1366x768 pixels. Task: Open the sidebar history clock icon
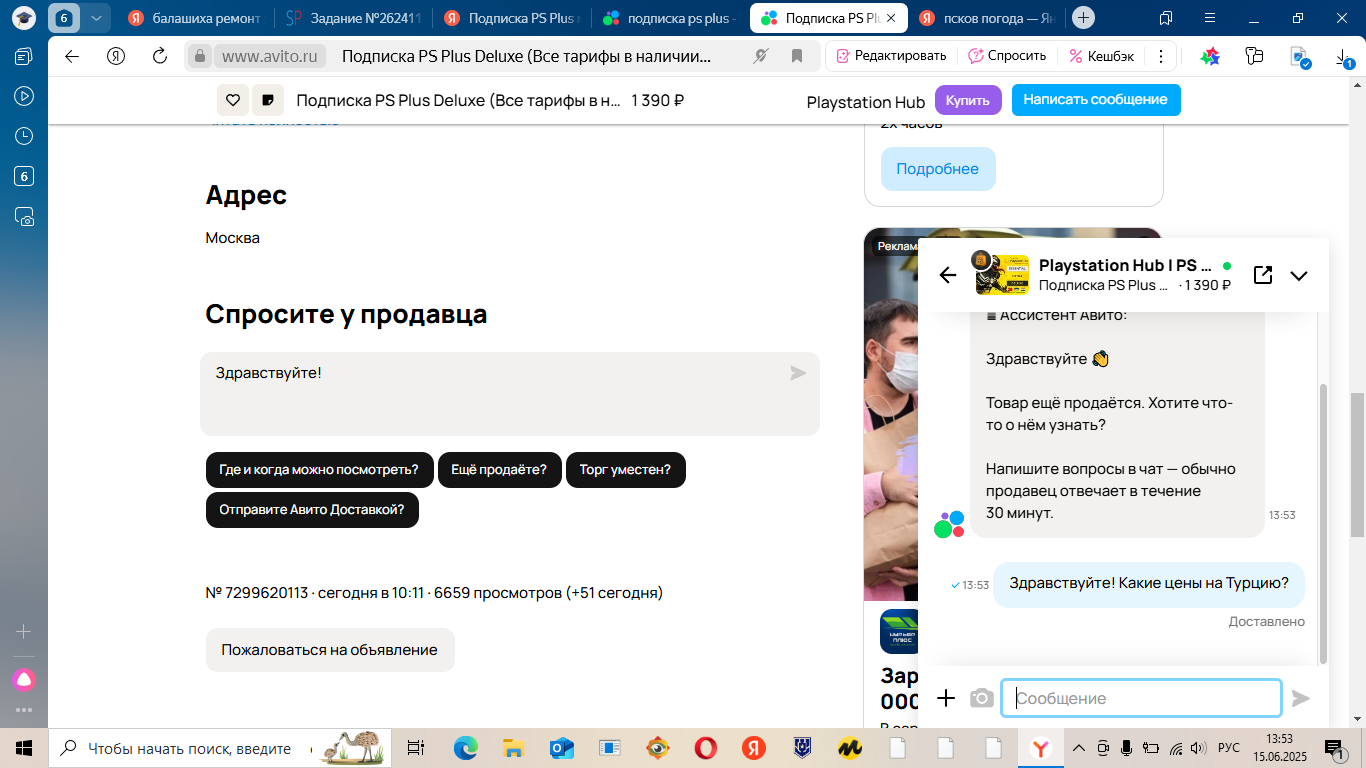24,136
